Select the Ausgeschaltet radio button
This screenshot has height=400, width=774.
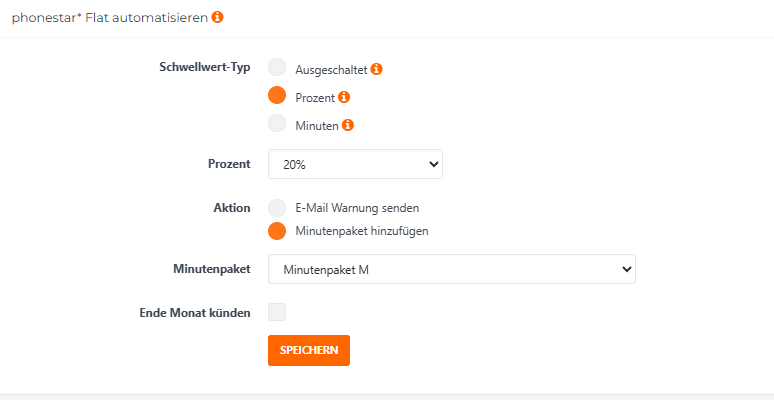(x=277, y=67)
